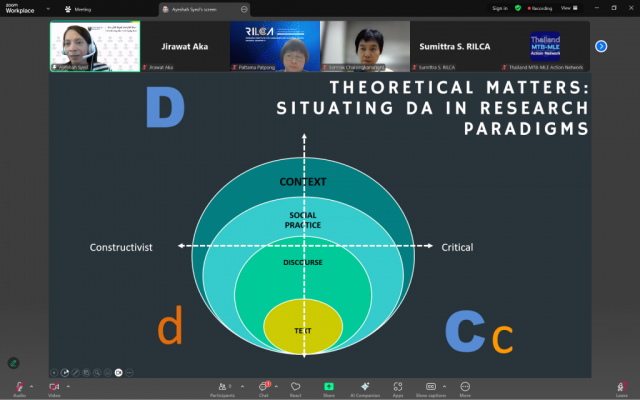Click the pen tool in slide controls

point(76,372)
